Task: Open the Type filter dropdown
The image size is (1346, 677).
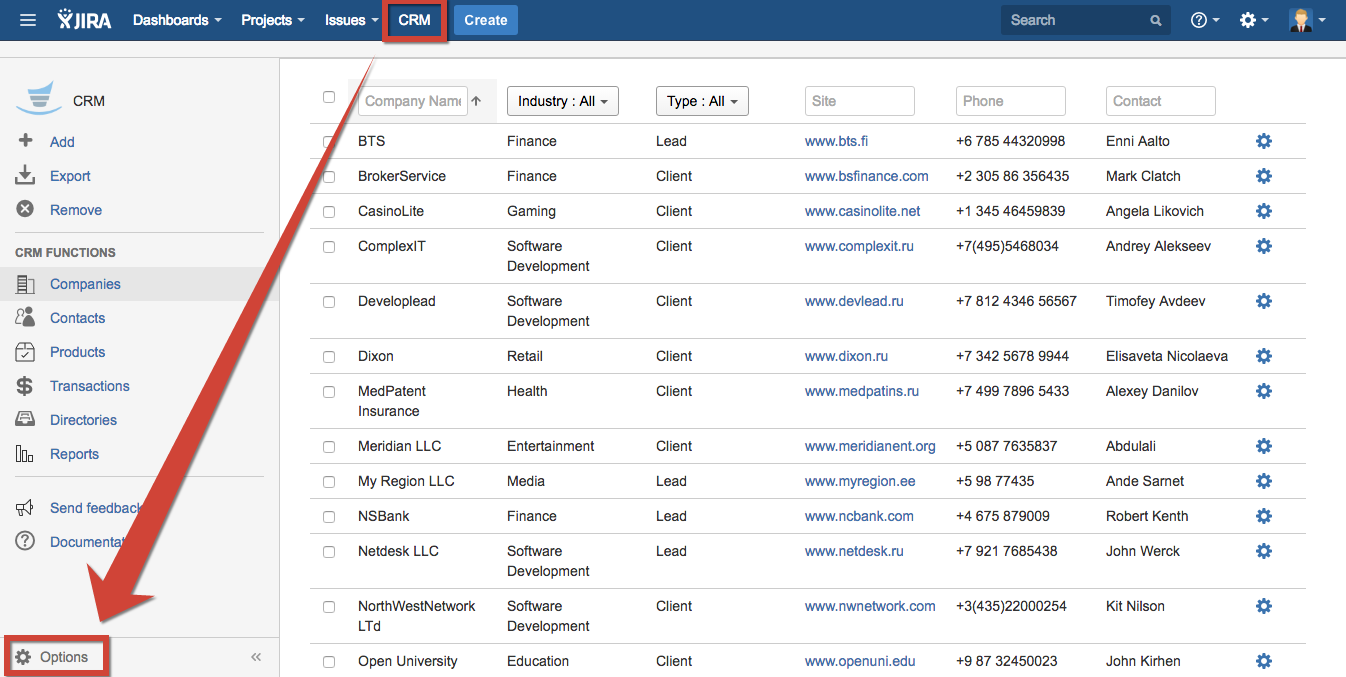Action: [x=702, y=101]
